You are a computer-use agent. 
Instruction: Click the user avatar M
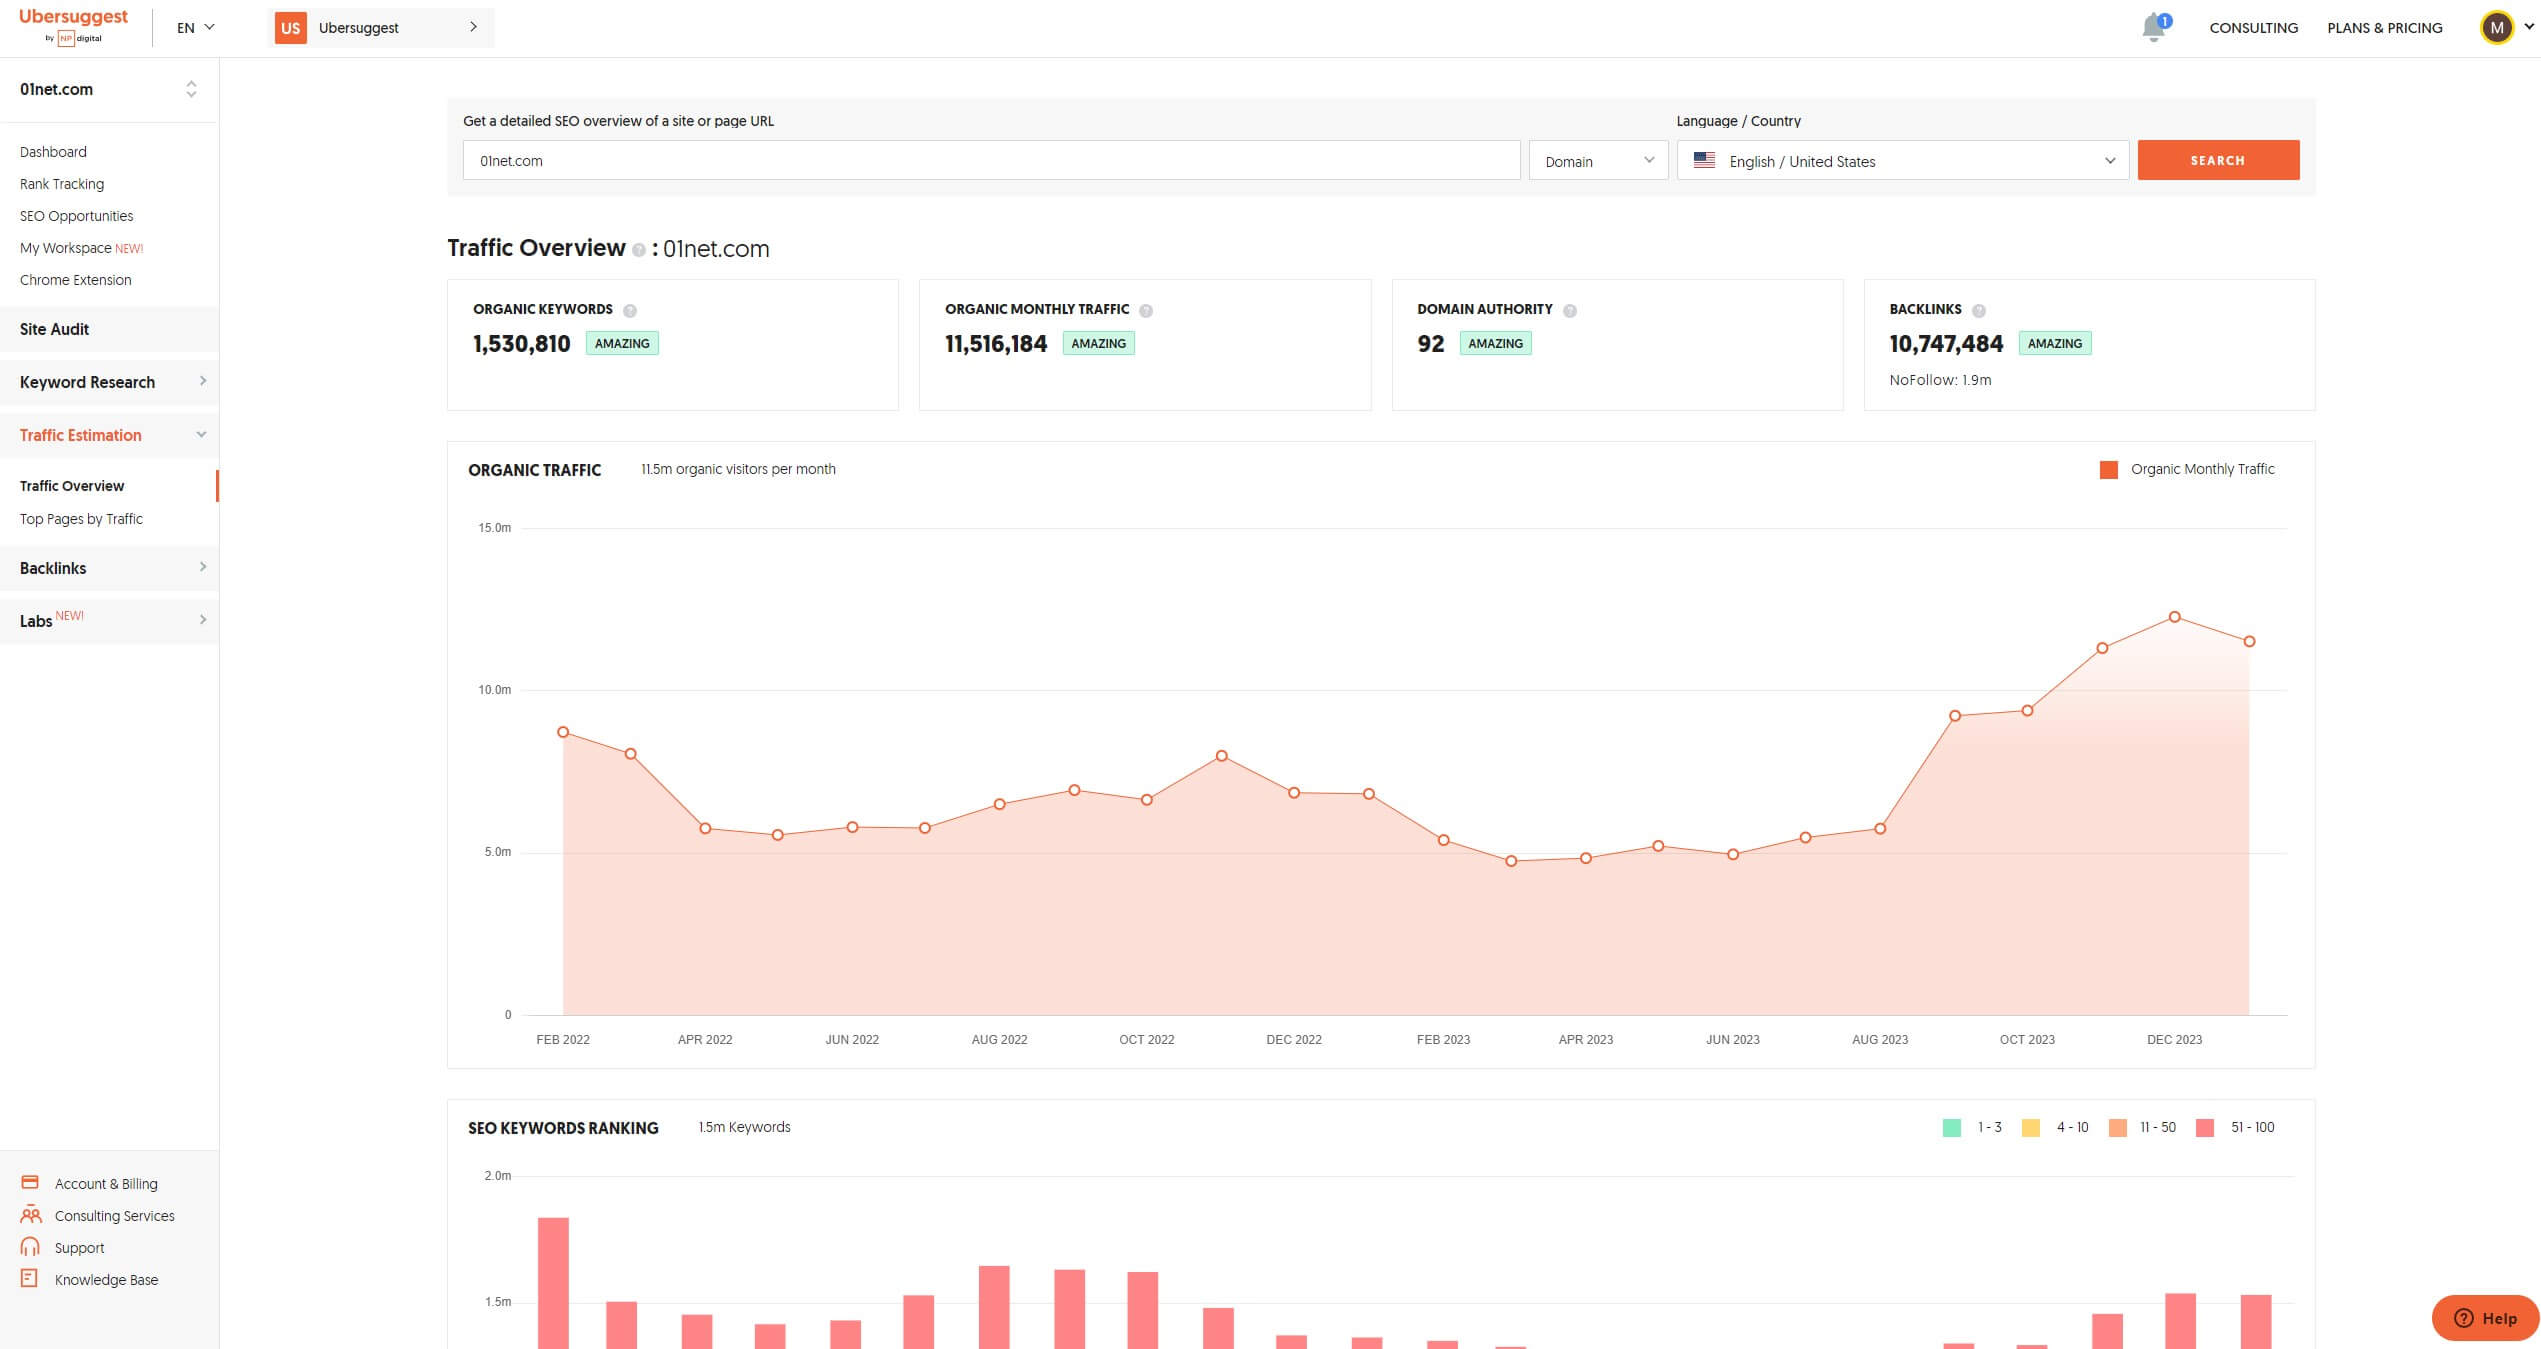[x=2496, y=28]
